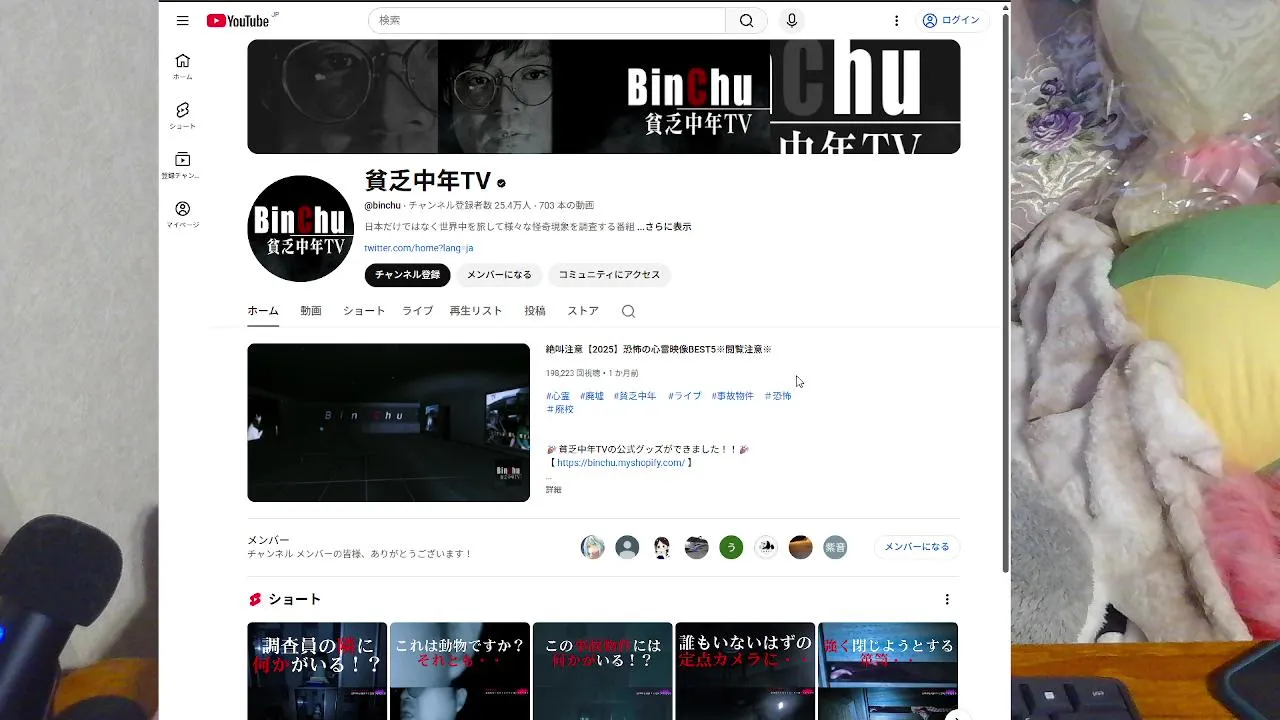Click the BinChu channel avatar

click(301, 228)
